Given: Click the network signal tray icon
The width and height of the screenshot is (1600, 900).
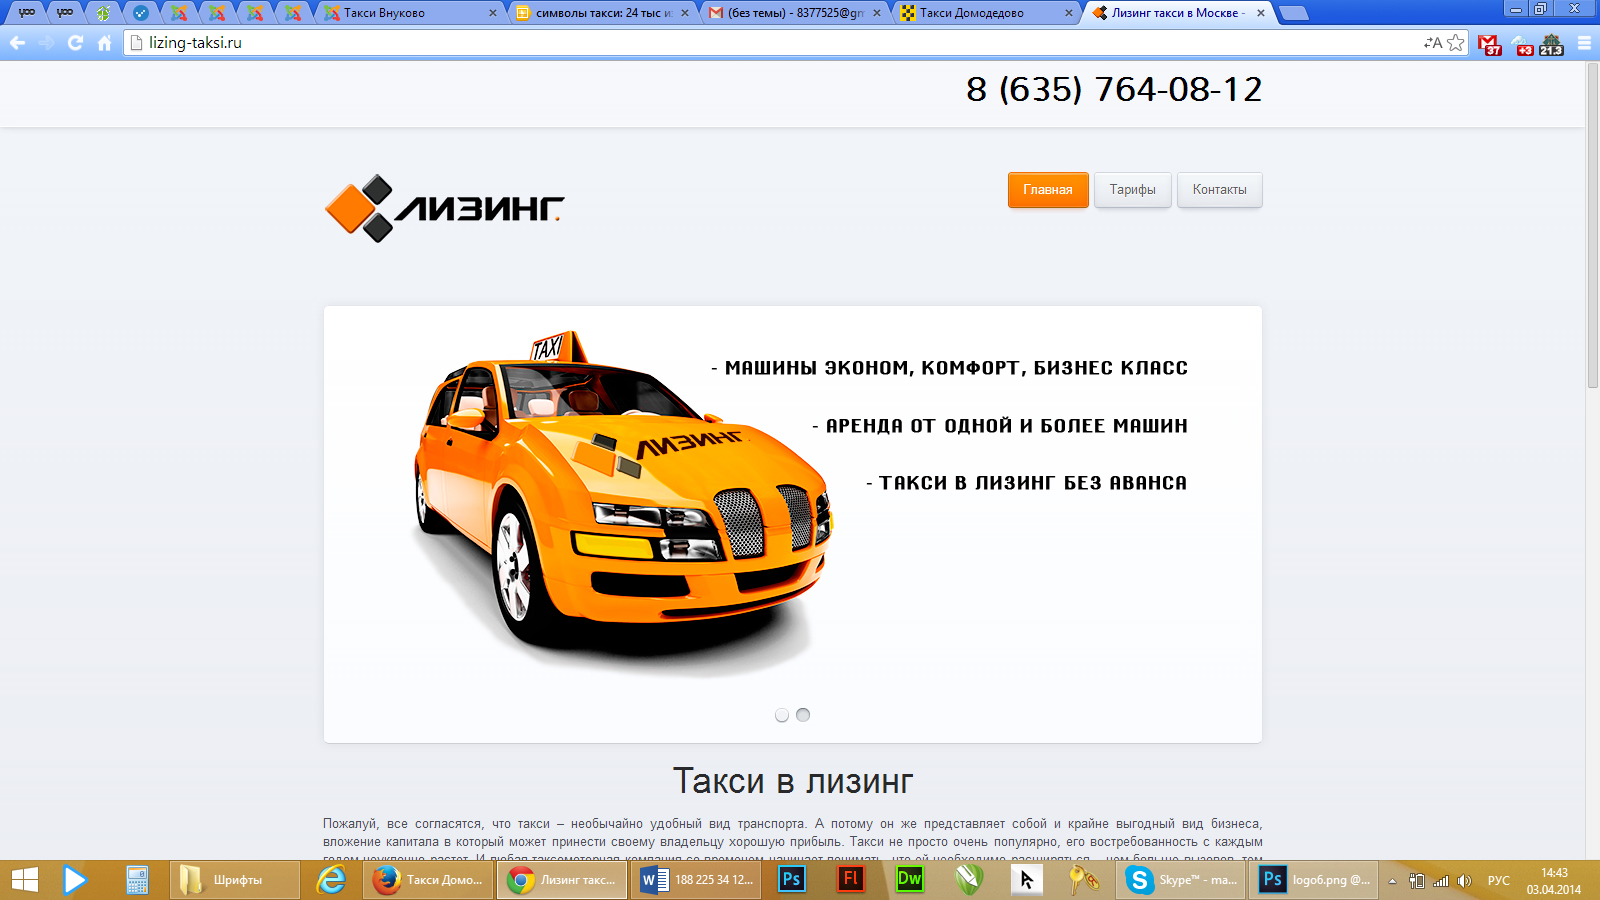Looking at the screenshot, I should [1441, 881].
